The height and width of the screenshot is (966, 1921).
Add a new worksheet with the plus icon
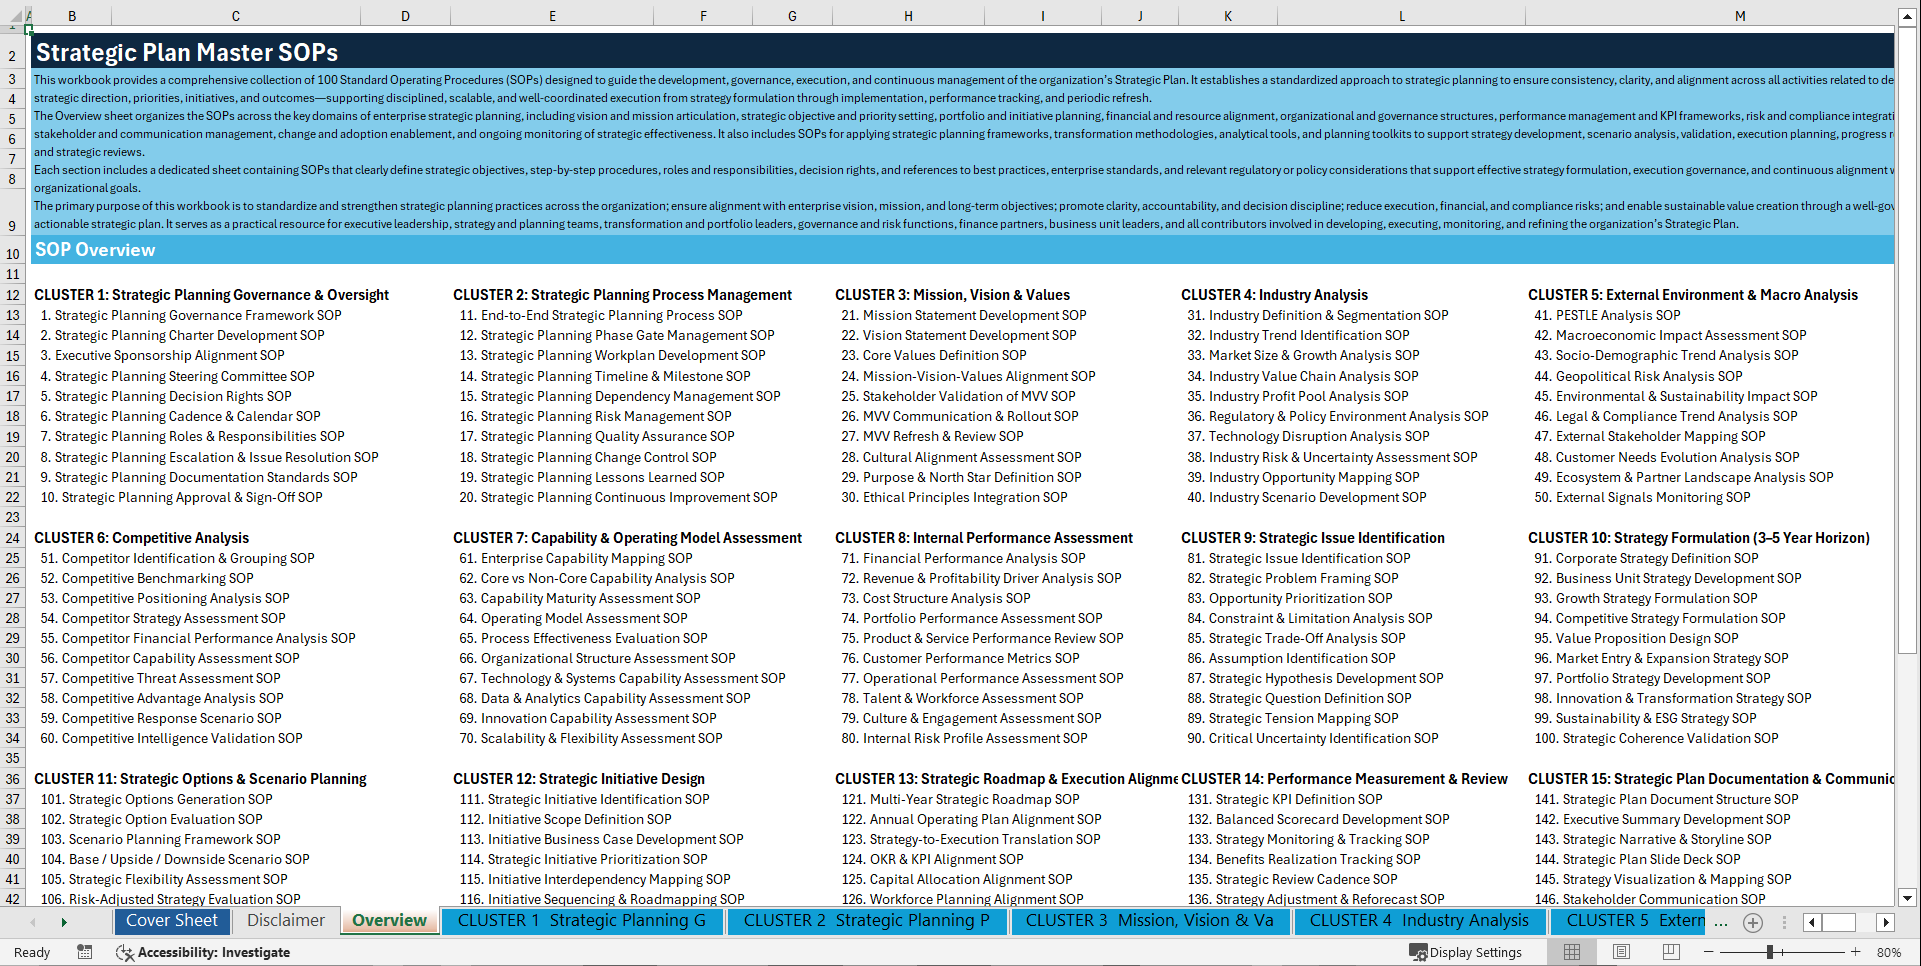click(x=1752, y=922)
